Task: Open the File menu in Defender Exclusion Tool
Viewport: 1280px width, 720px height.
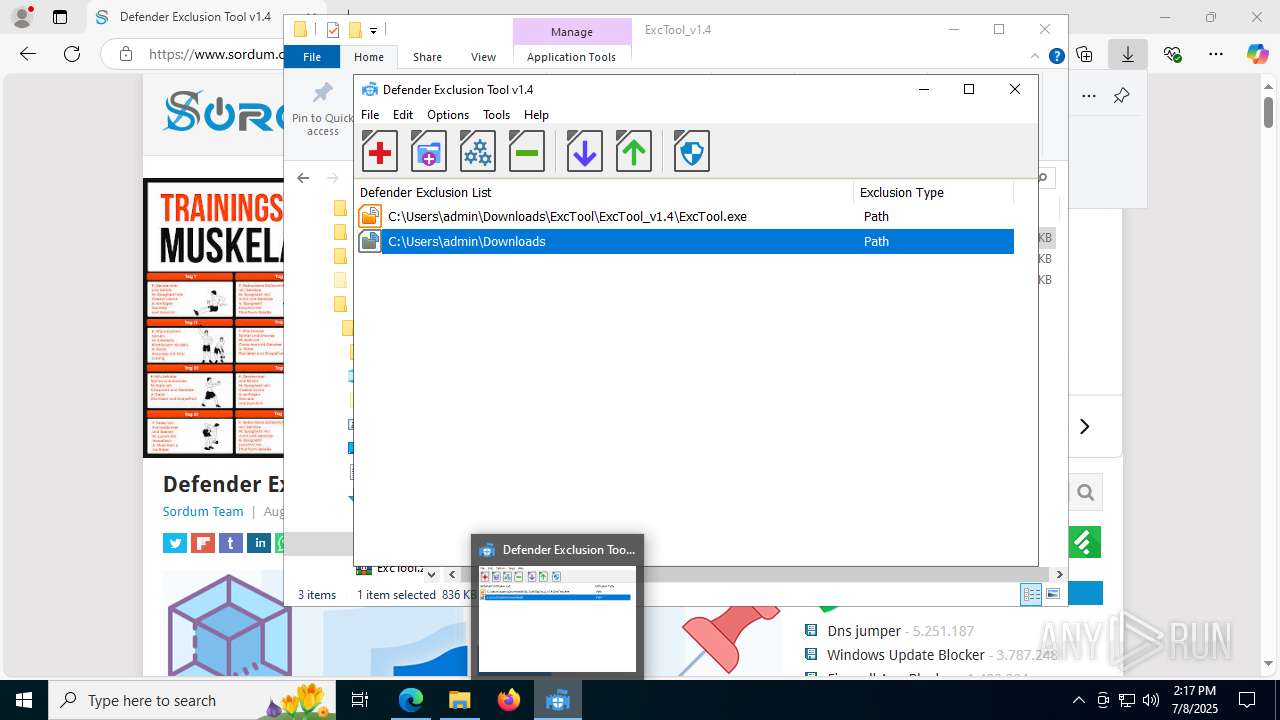Action: click(x=370, y=115)
